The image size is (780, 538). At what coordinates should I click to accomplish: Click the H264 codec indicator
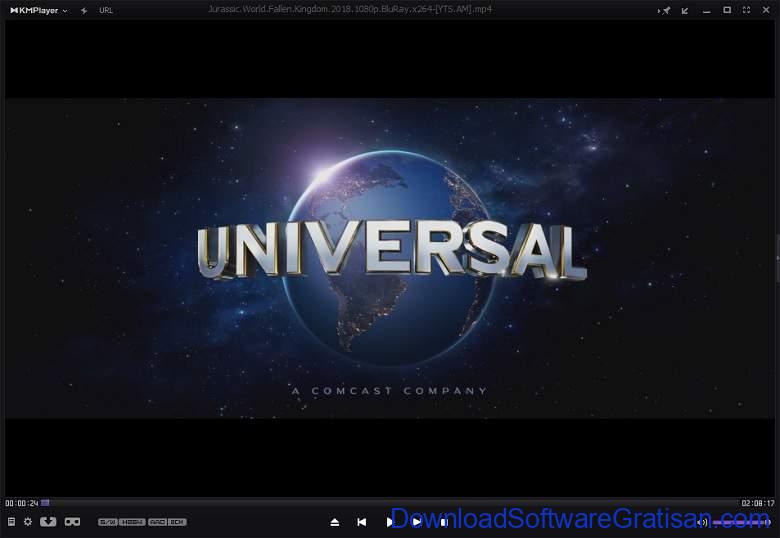(132, 522)
